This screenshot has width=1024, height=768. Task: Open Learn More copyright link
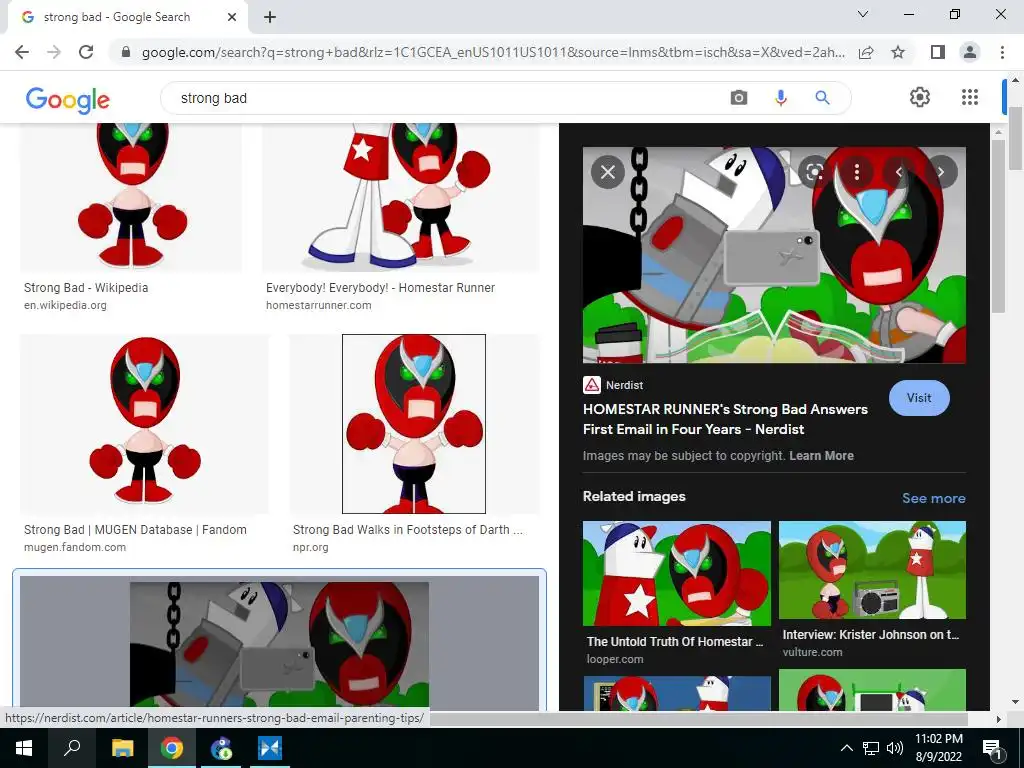pos(821,456)
